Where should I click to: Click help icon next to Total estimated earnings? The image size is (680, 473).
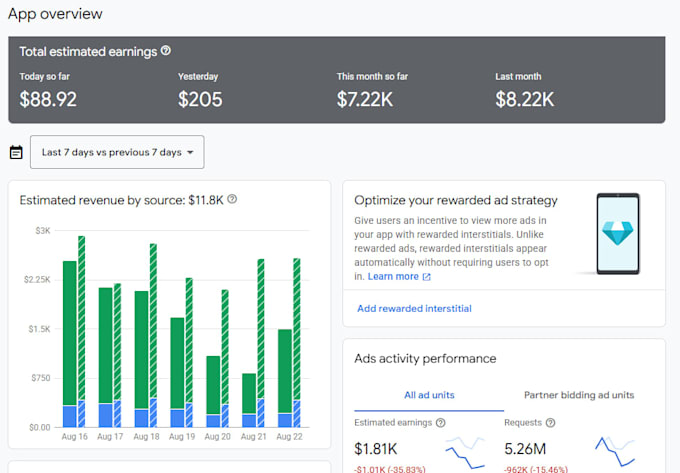(x=166, y=51)
